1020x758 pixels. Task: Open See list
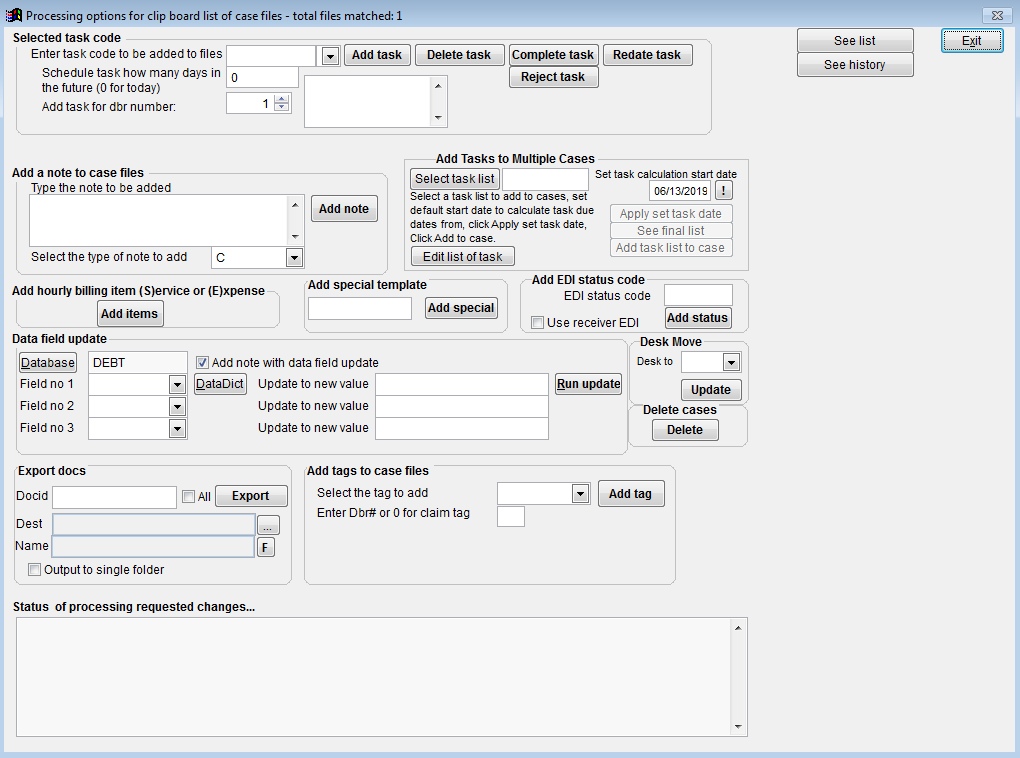(x=855, y=40)
